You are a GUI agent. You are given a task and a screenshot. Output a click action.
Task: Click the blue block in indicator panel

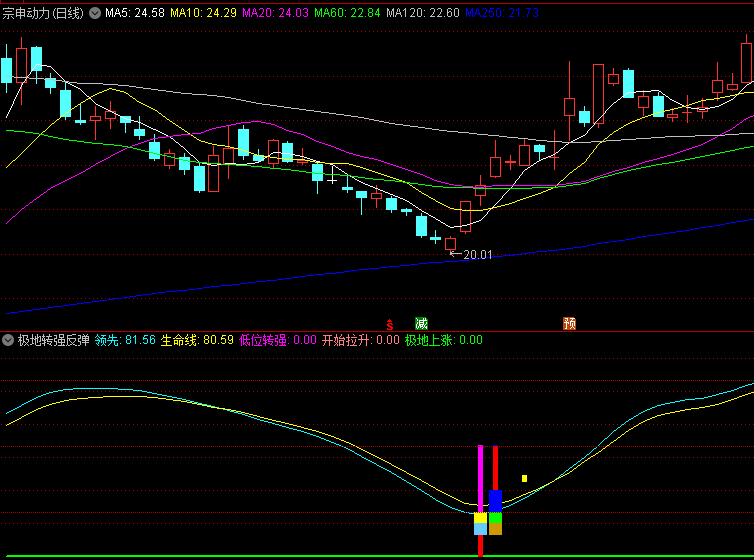pyautogui.click(x=495, y=500)
